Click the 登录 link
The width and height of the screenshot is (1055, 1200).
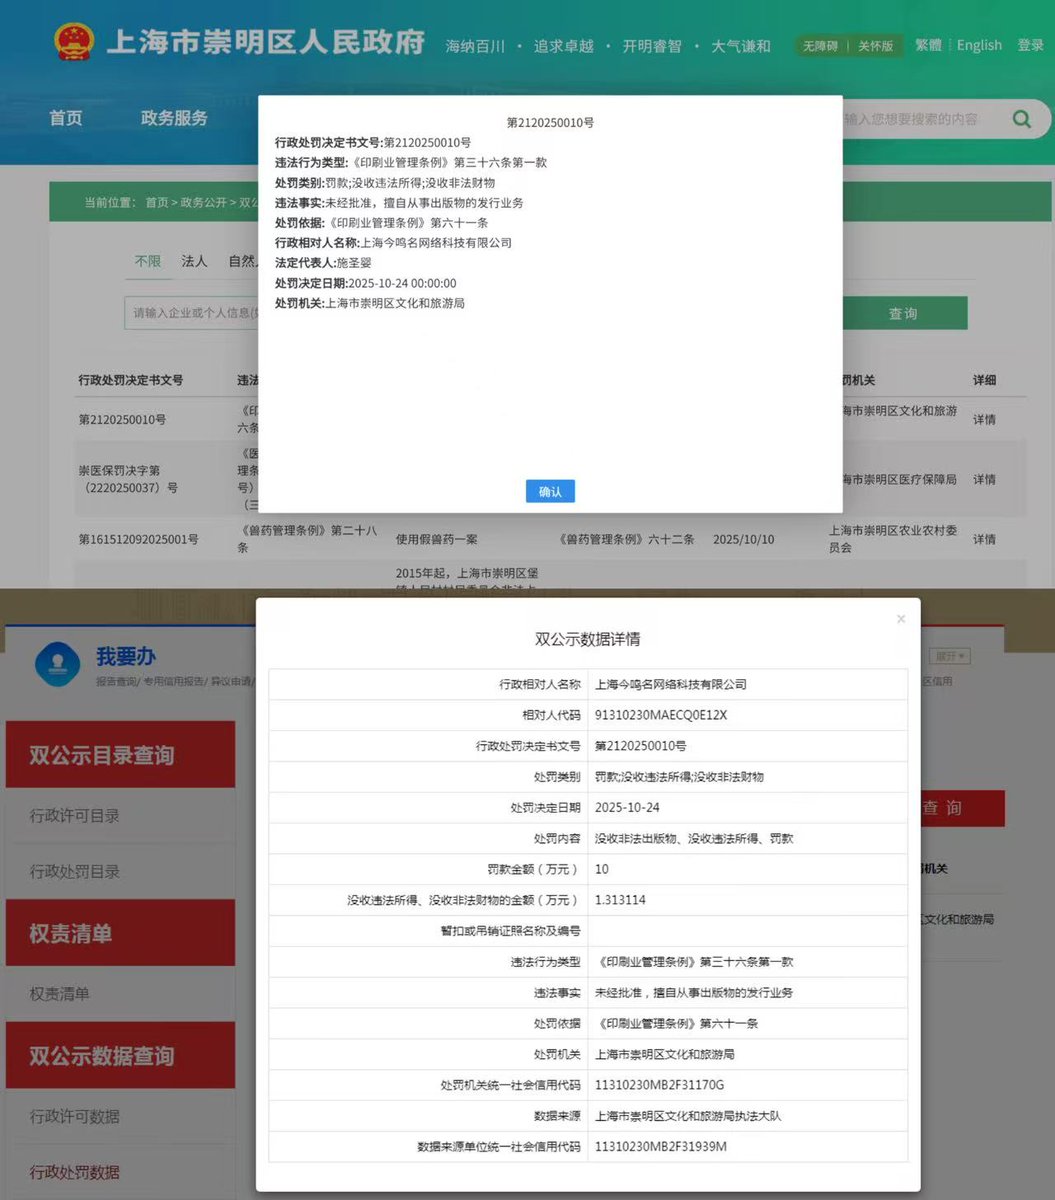(x=1031, y=45)
